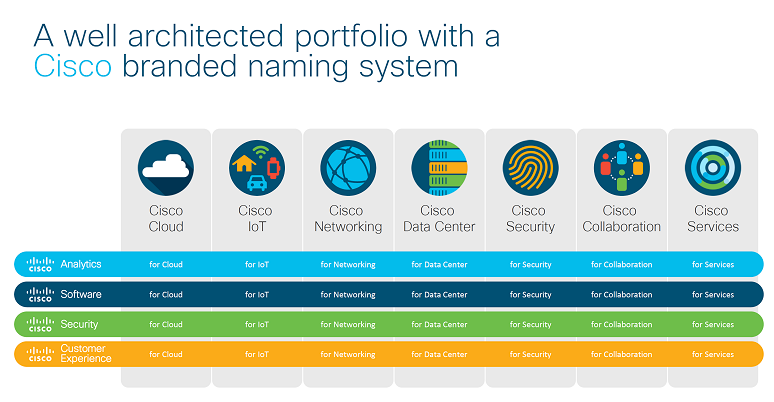Select the green Security row label
Screen dimensions: 774x402
79,324
